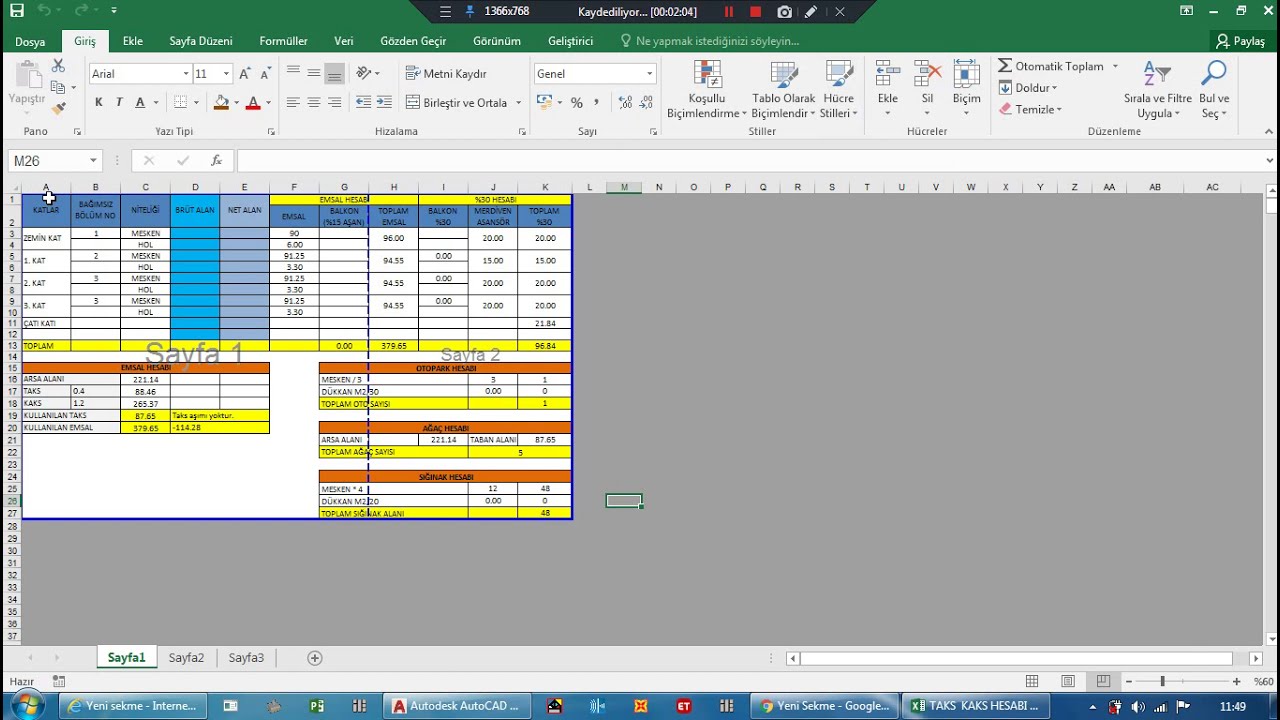
Task: Click inside the formula bar
Action: (750, 161)
